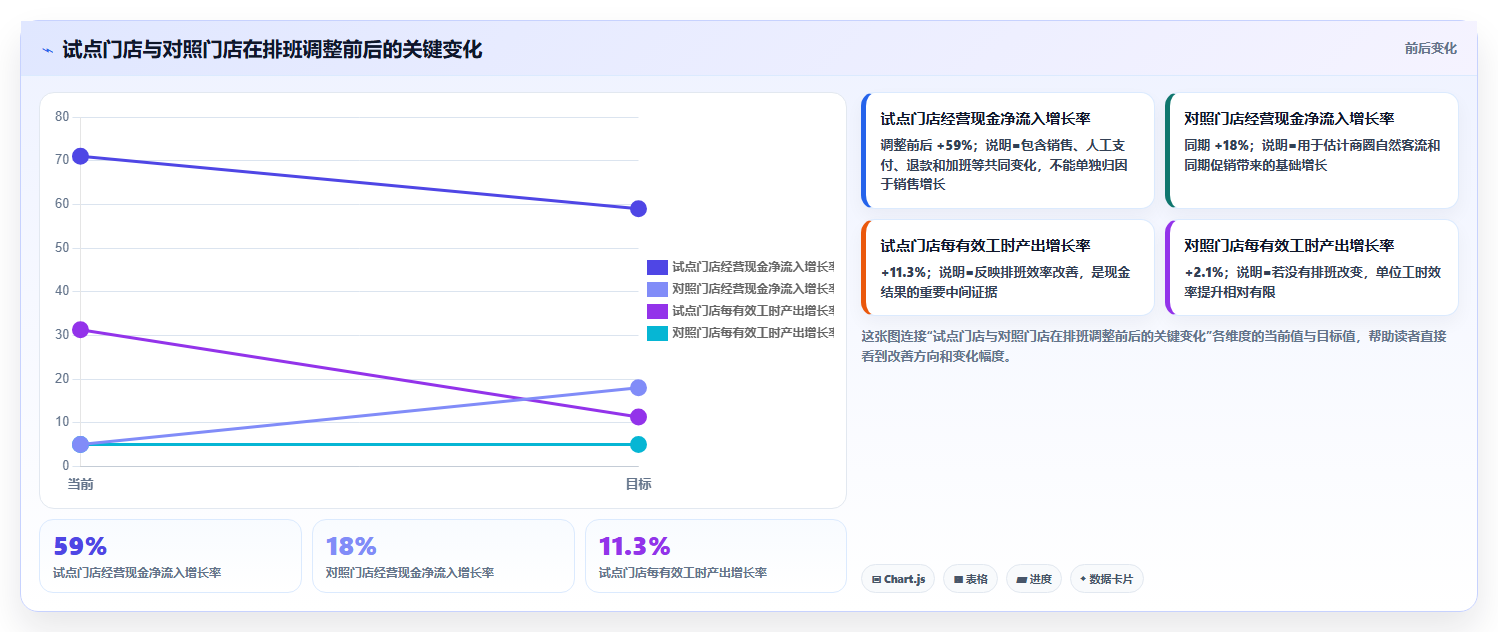1498x632 pixels.
Task: Click the data point at 59 on 目标
Action: tap(638, 209)
